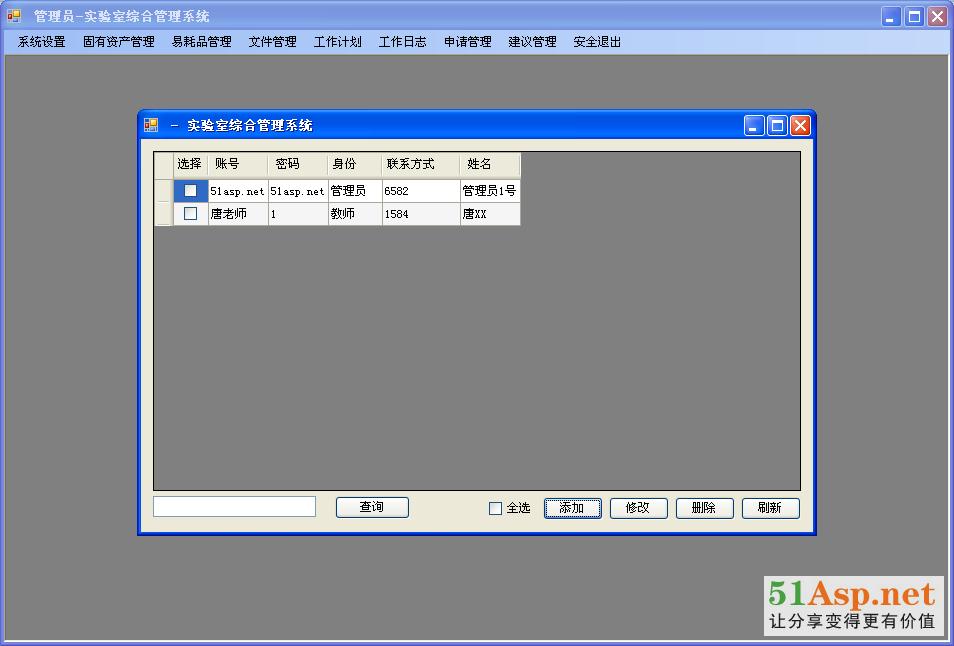The image size is (954, 646).
Task: Select the account cell 唐老师
Action: [238, 214]
